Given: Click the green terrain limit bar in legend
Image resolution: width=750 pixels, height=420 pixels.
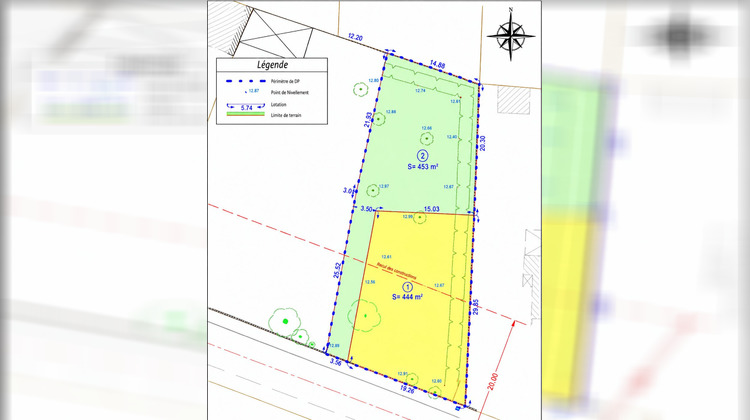Looking at the screenshot, I should point(246,114).
